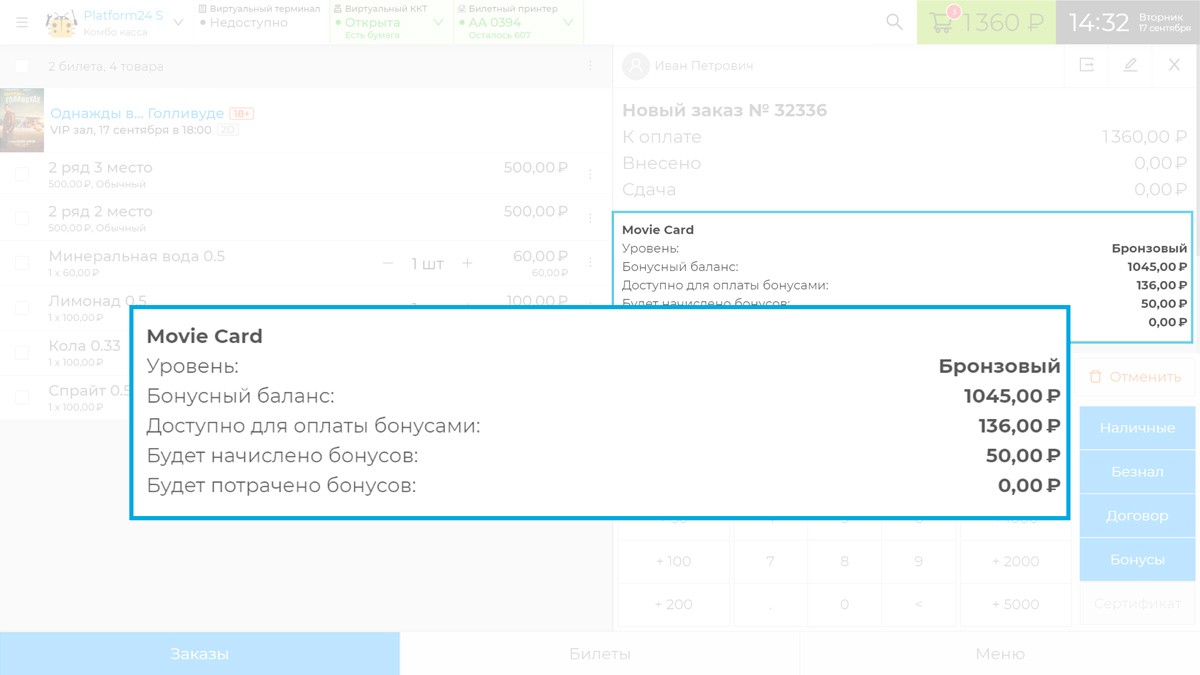This screenshot has width=1200, height=675.
Task: Click the customer exit icon beside Иван Петрович
Action: pos(1087,65)
